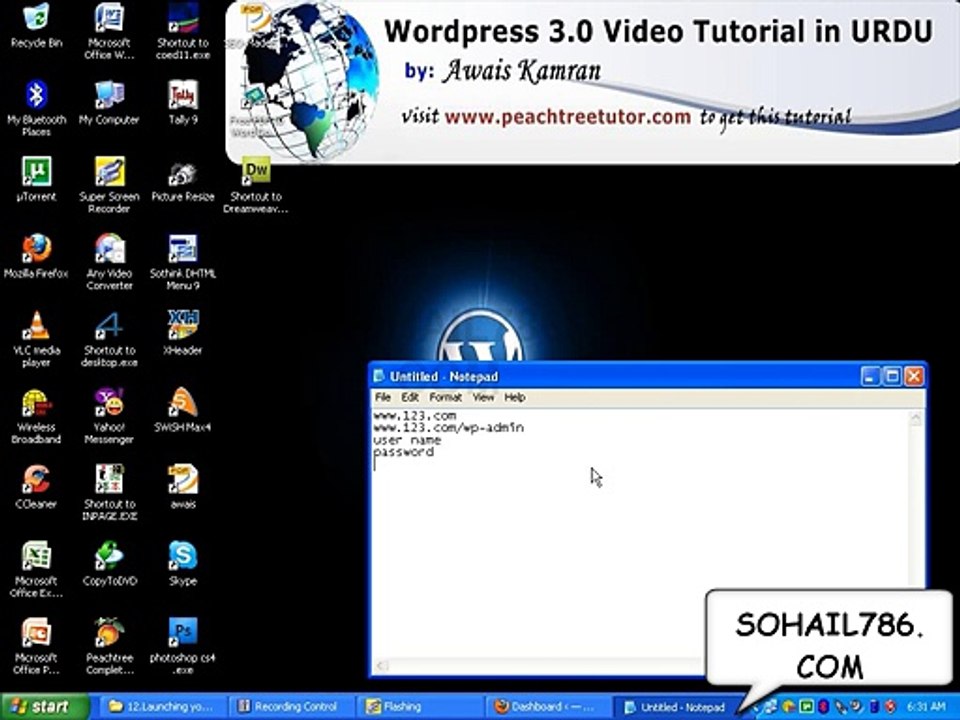960x720 pixels.
Task: Select Shortcut to INPAGE.EXE icon
Action: coord(109,492)
